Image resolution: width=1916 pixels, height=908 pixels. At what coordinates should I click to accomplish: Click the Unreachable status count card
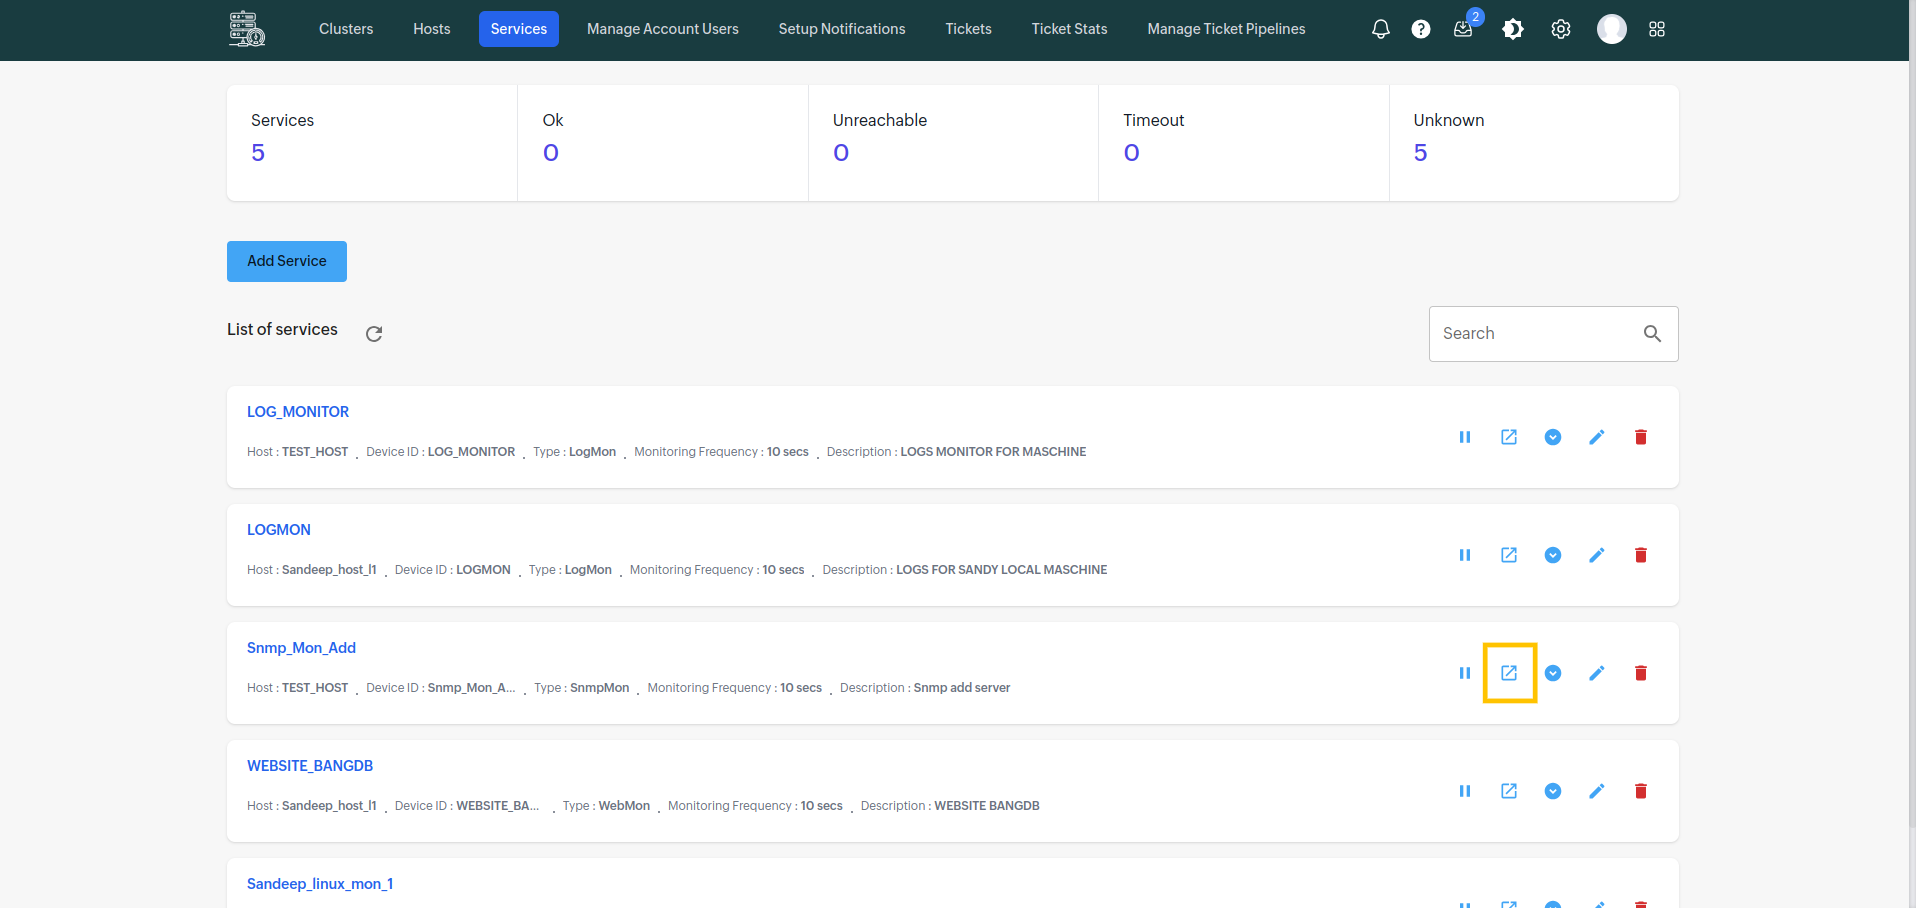pos(953,143)
